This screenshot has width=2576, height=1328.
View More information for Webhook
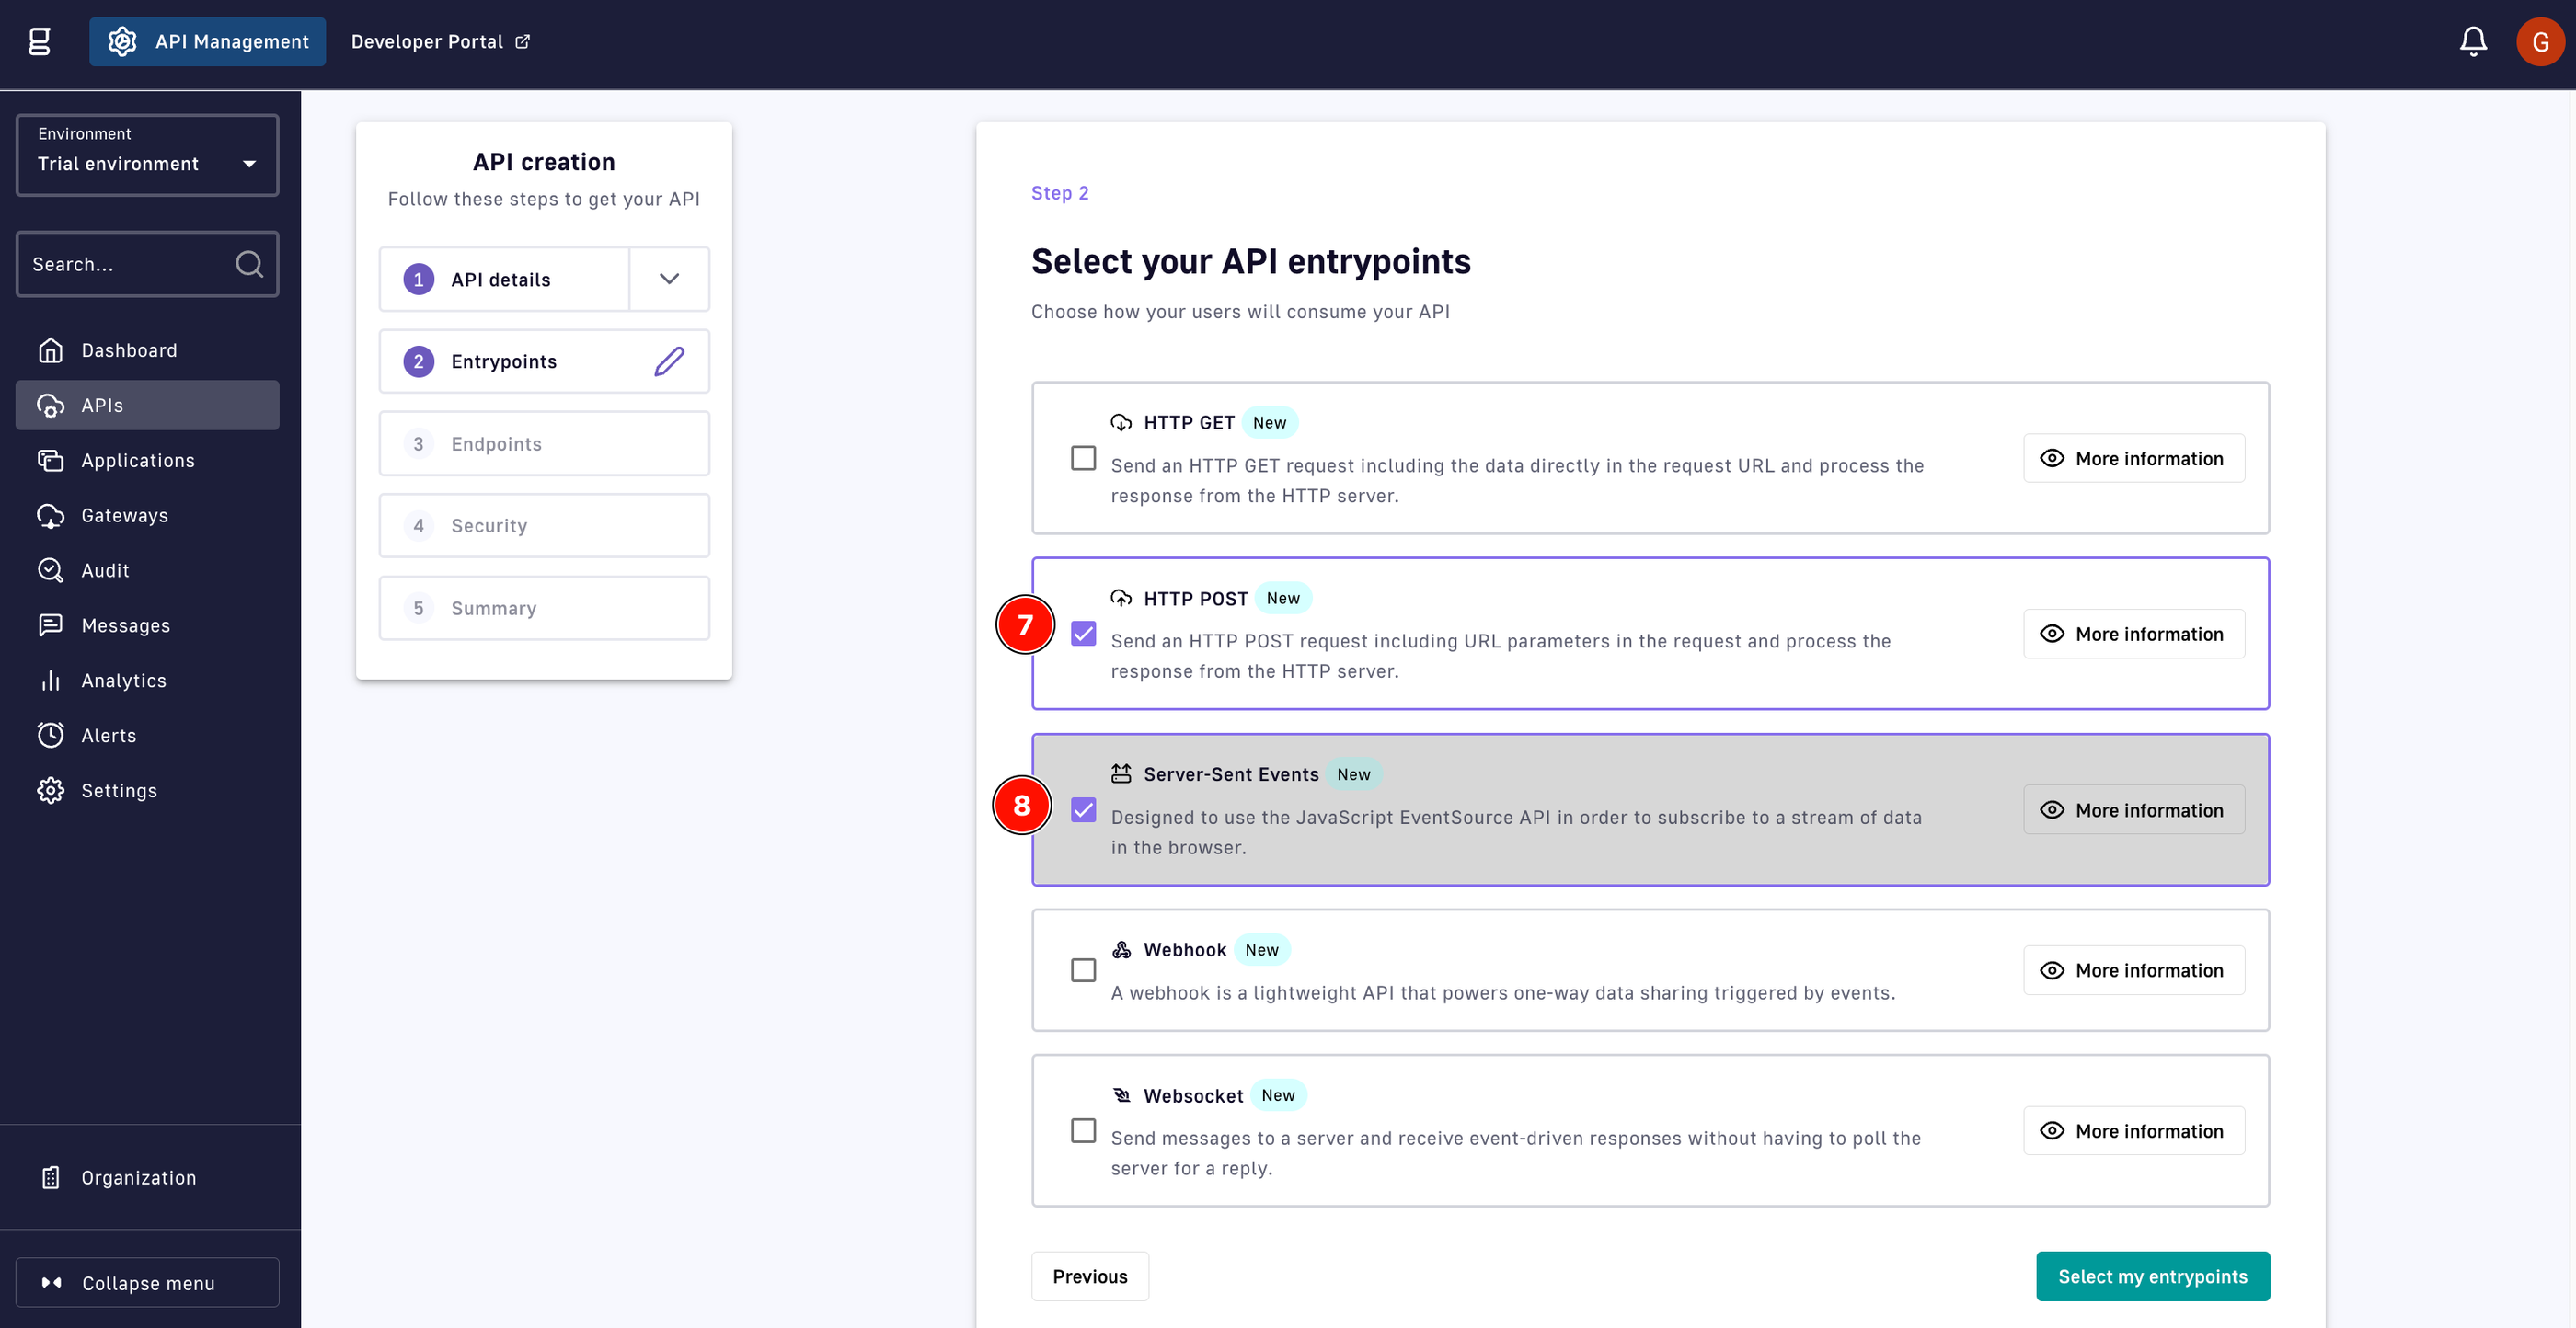click(2133, 970)
